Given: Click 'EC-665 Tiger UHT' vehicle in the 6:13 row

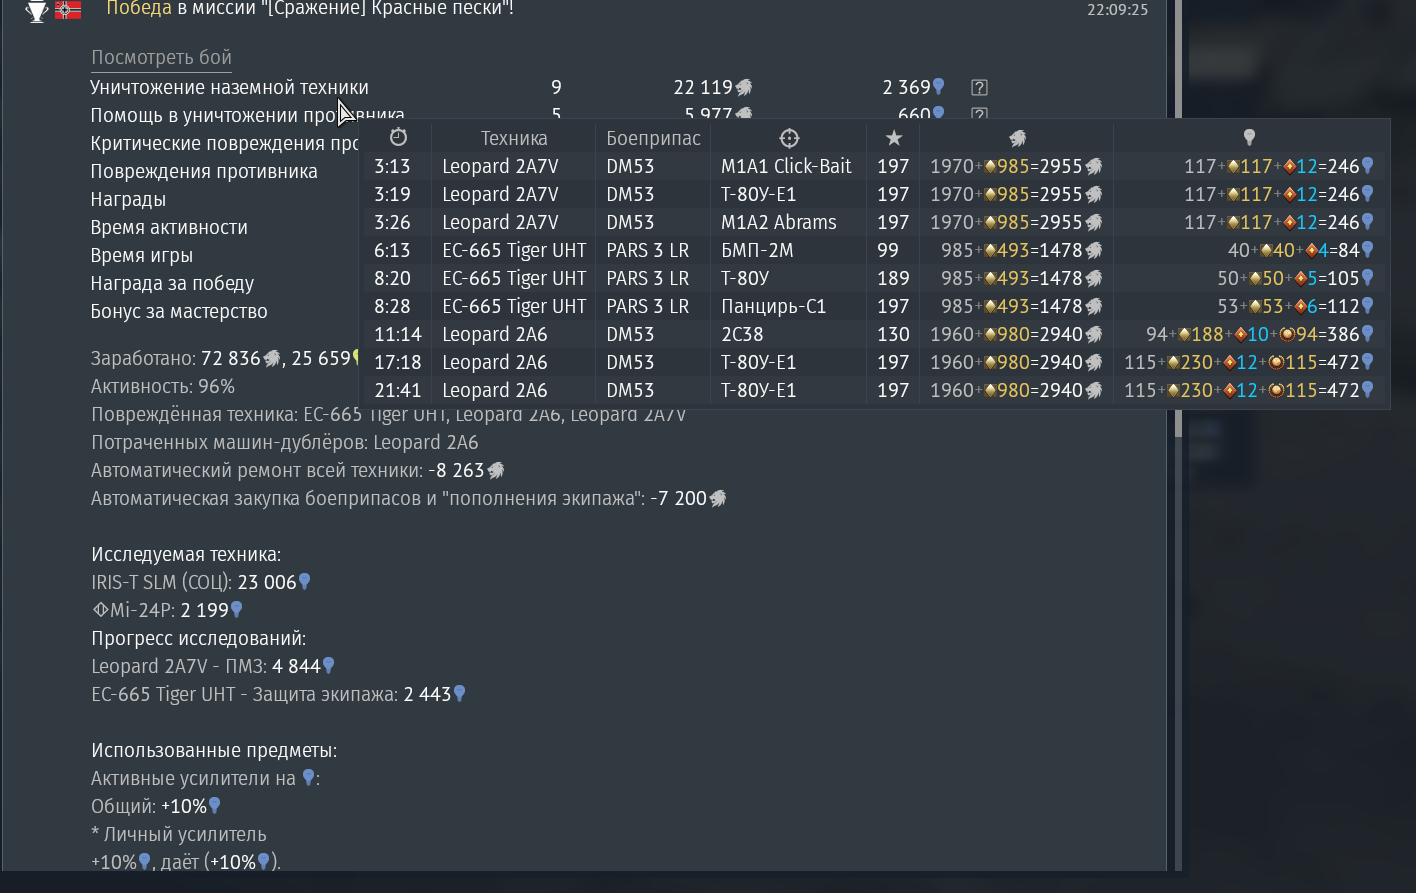Looking at the screenshot, I should 514,250.
